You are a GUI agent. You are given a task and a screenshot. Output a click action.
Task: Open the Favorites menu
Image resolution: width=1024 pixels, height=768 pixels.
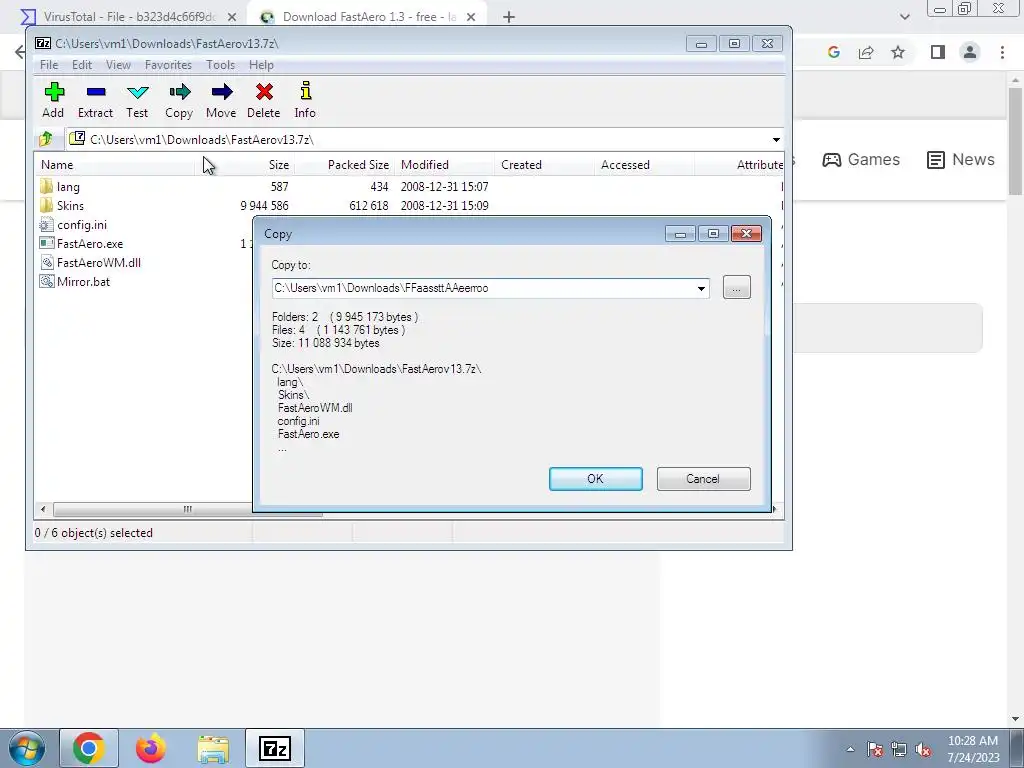[x=168, y=65]
